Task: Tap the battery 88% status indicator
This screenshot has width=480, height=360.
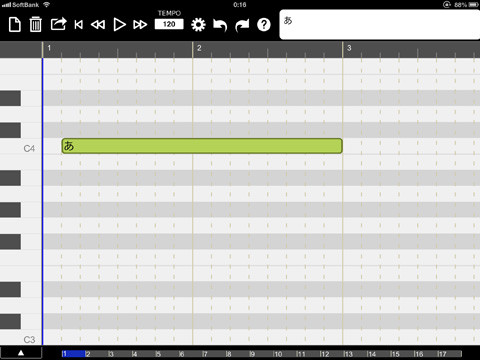Action: click(x=466, y=5)
